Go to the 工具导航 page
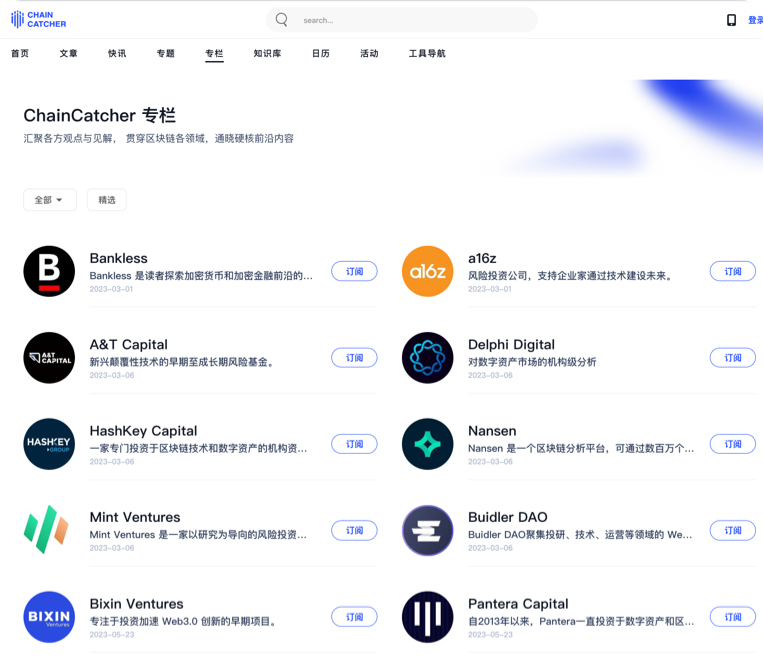The height and width of the screenshot is (668, 764). (427, 54)
